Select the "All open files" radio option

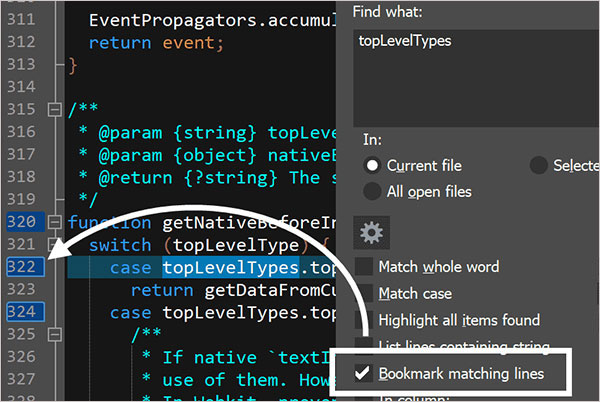(x=373, y=190)
